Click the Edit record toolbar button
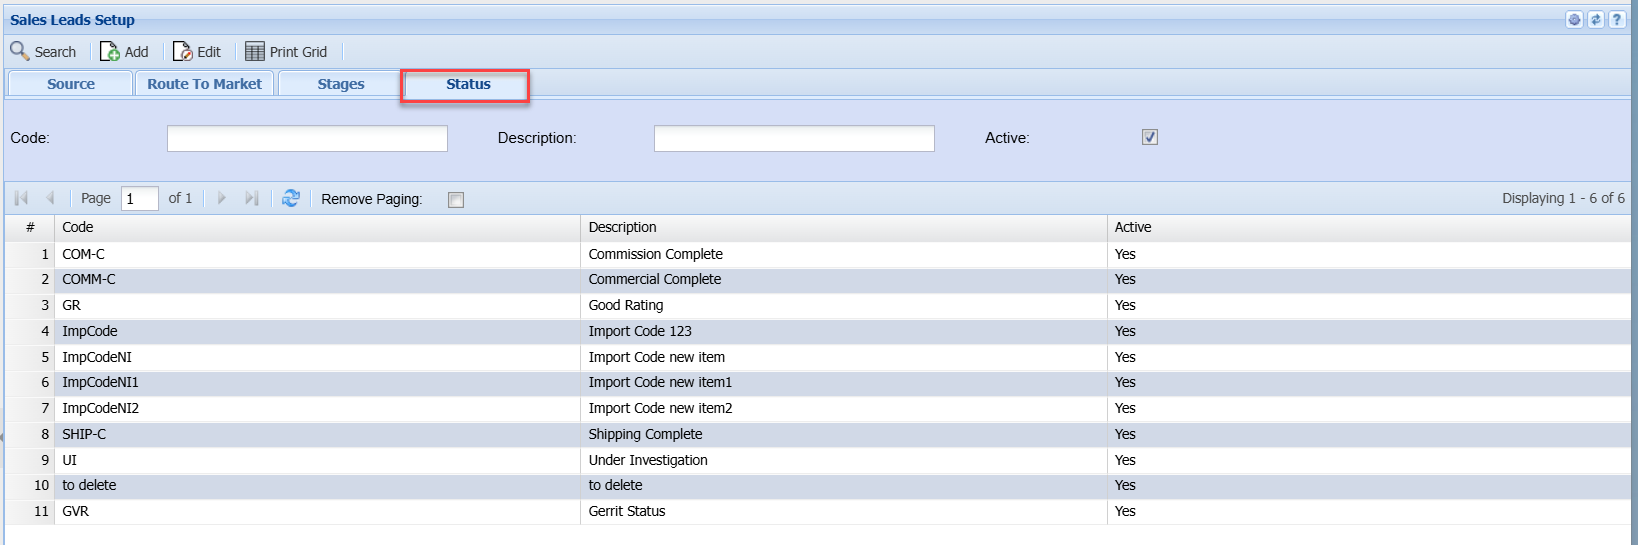Image resolution: width=1638 pixels, height=545 pixels. (x=197, y=52)
